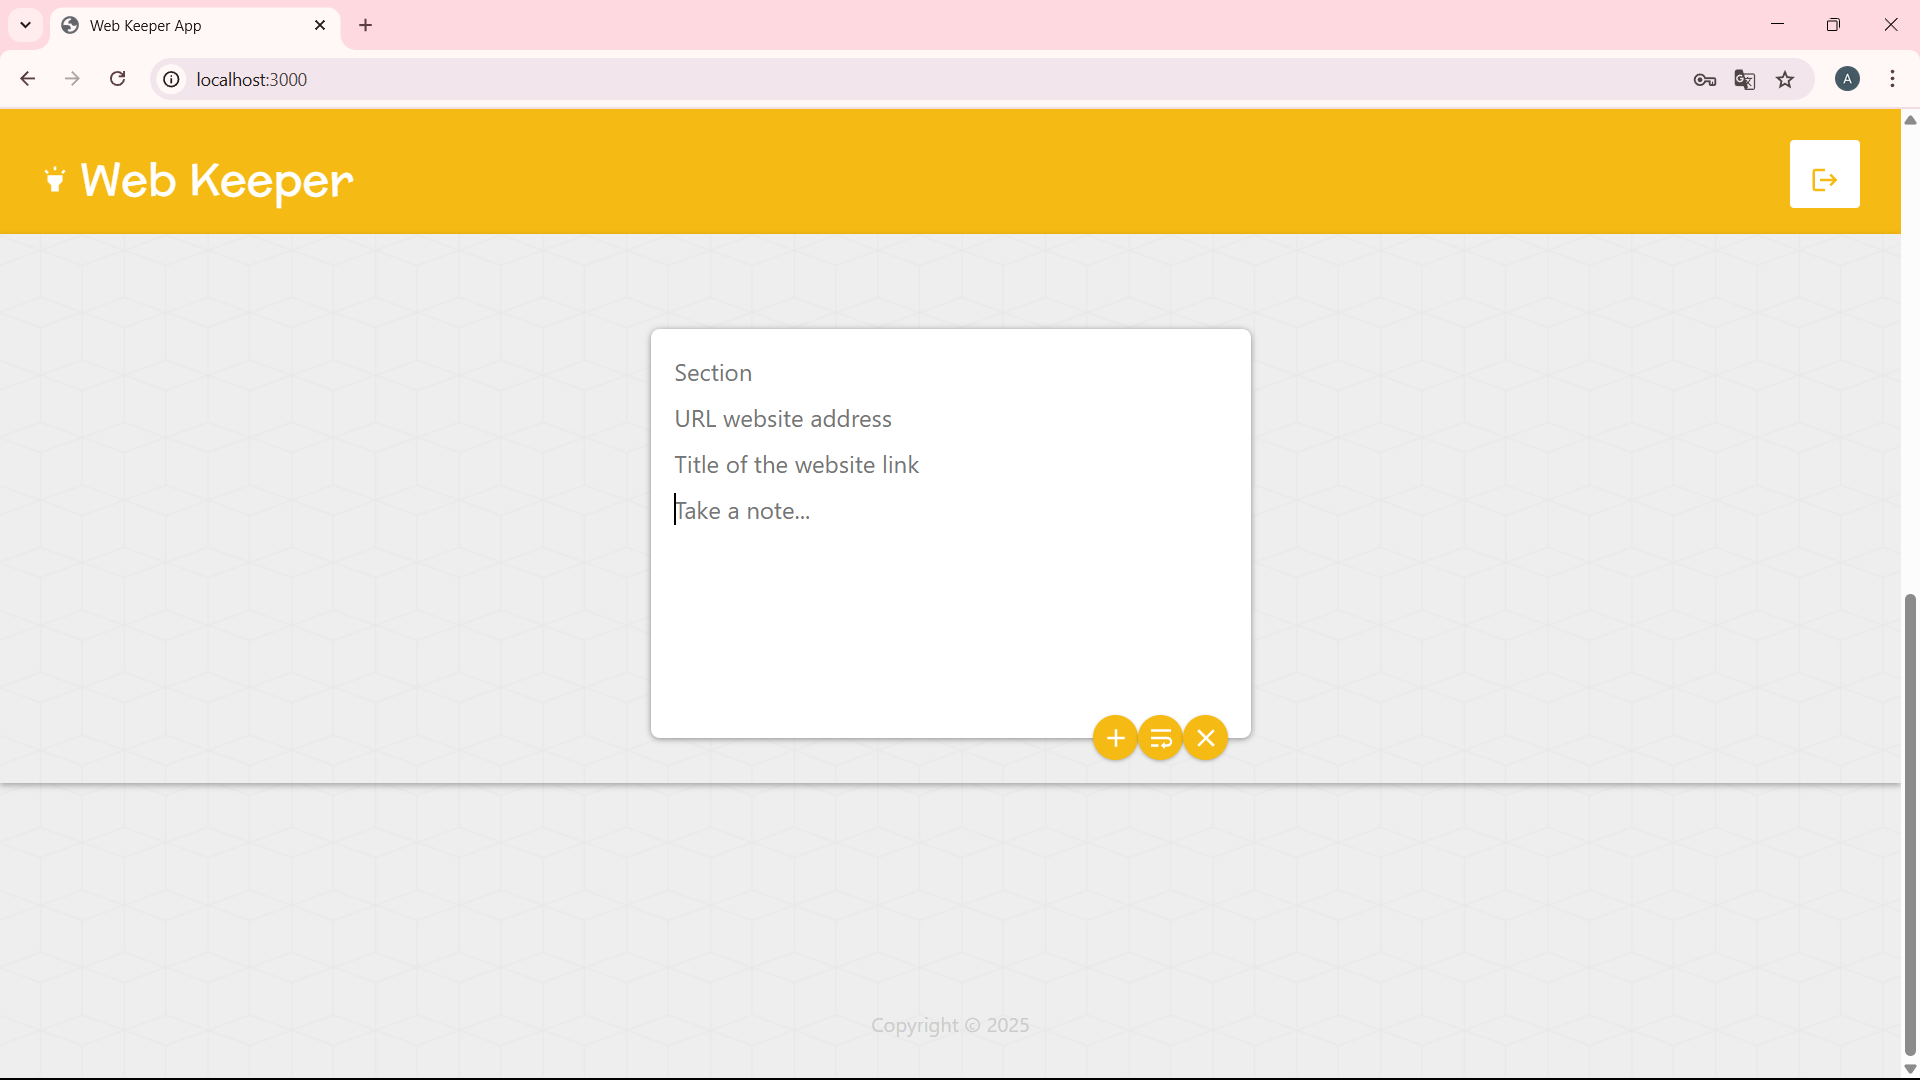Click the yellow X cancel note button
This screenshot has width=1920, height=1080.
[x=1206, y=738]
